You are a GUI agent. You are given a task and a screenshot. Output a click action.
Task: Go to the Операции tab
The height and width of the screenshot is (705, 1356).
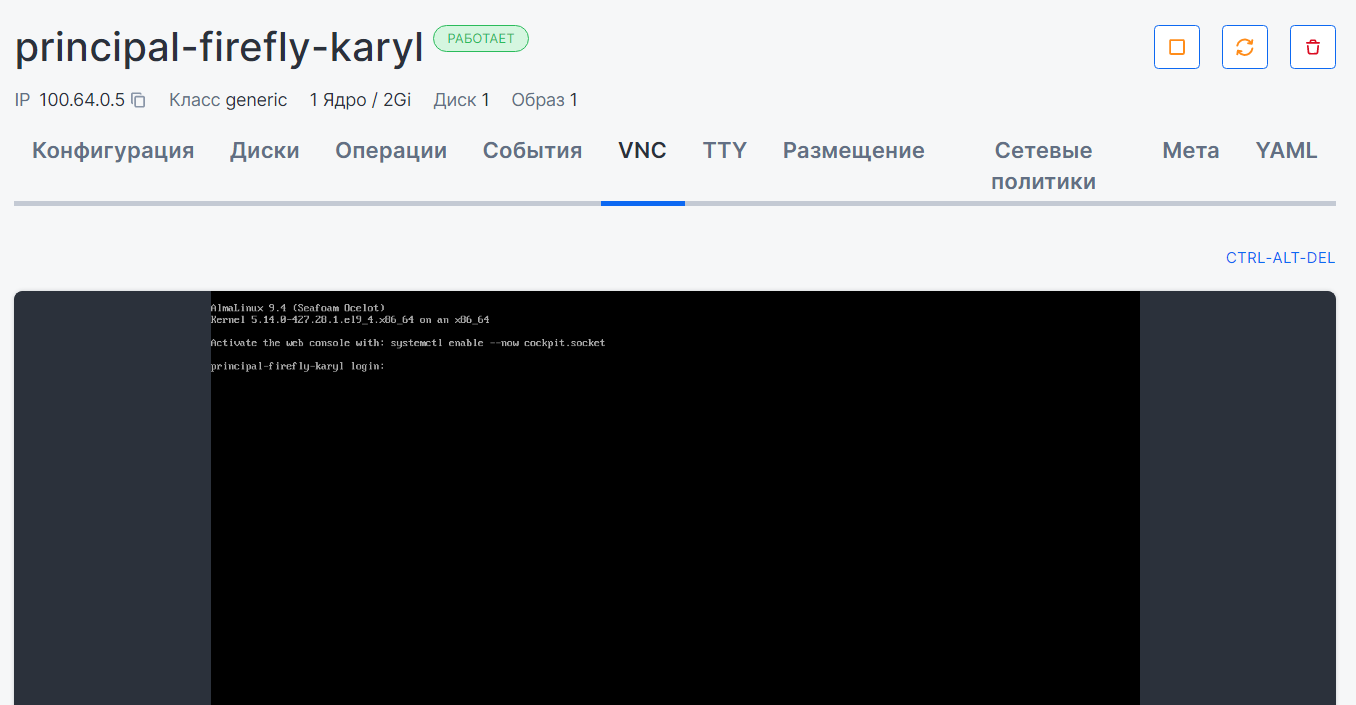pyautogui.click(x=391, y=151)
